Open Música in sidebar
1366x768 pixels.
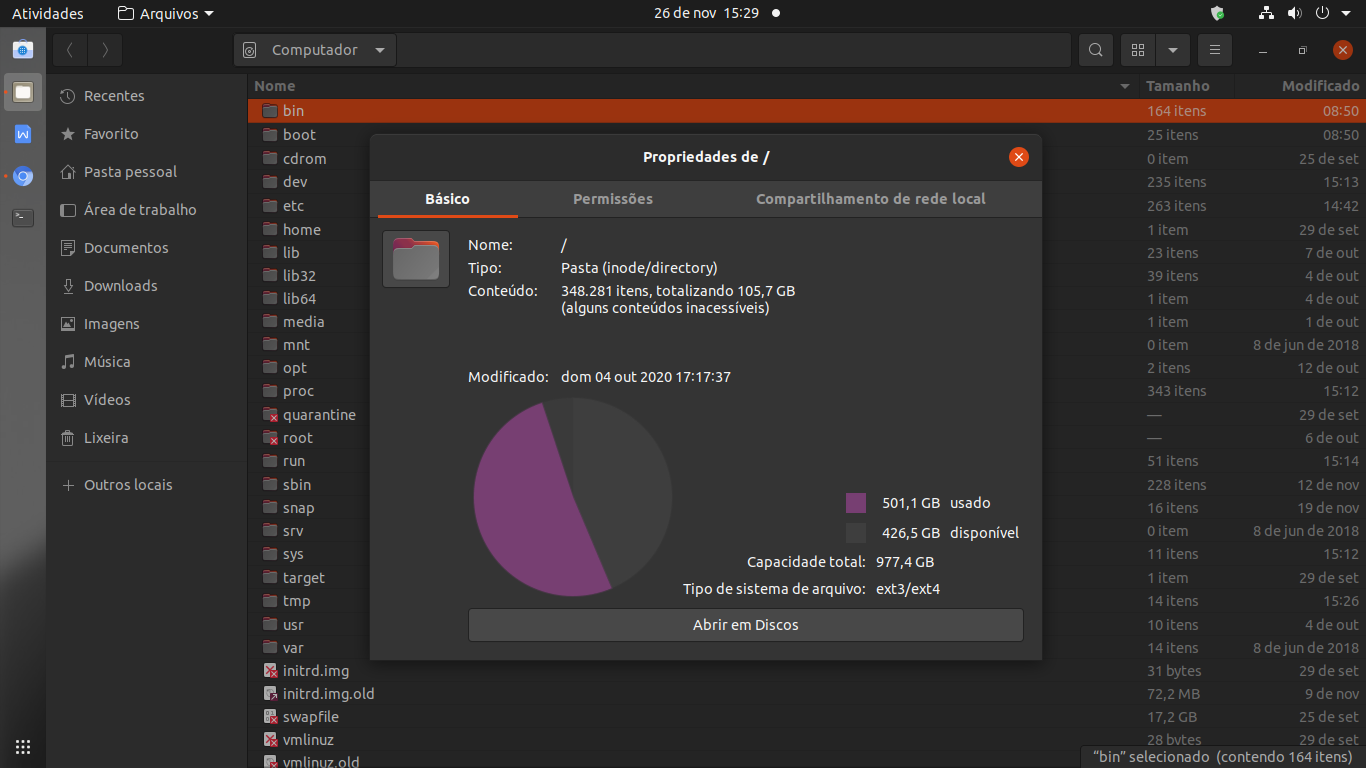tap(146, 362)
